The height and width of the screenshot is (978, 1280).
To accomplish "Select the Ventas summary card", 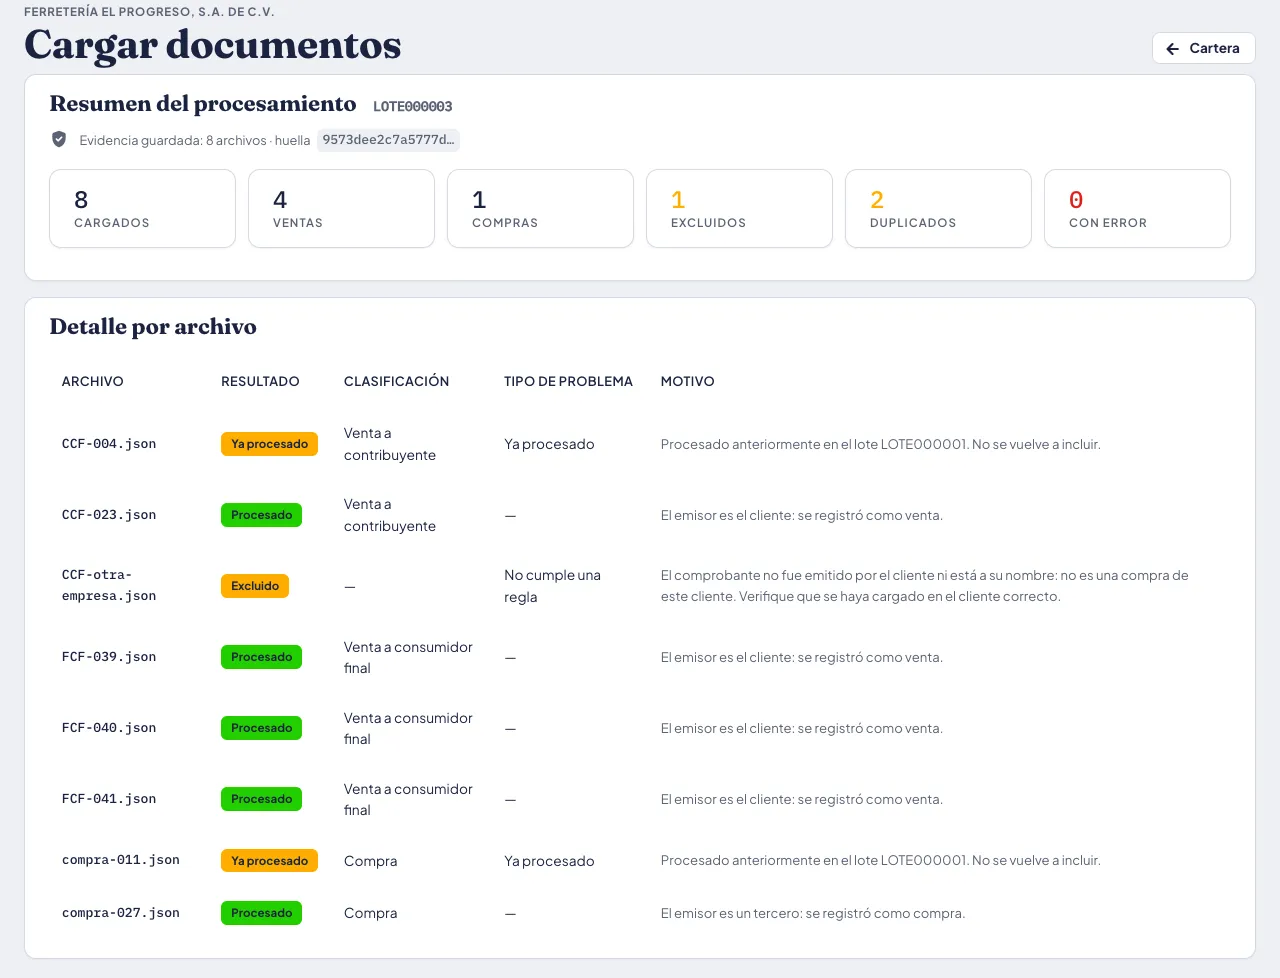I will [x=341, y=208].
